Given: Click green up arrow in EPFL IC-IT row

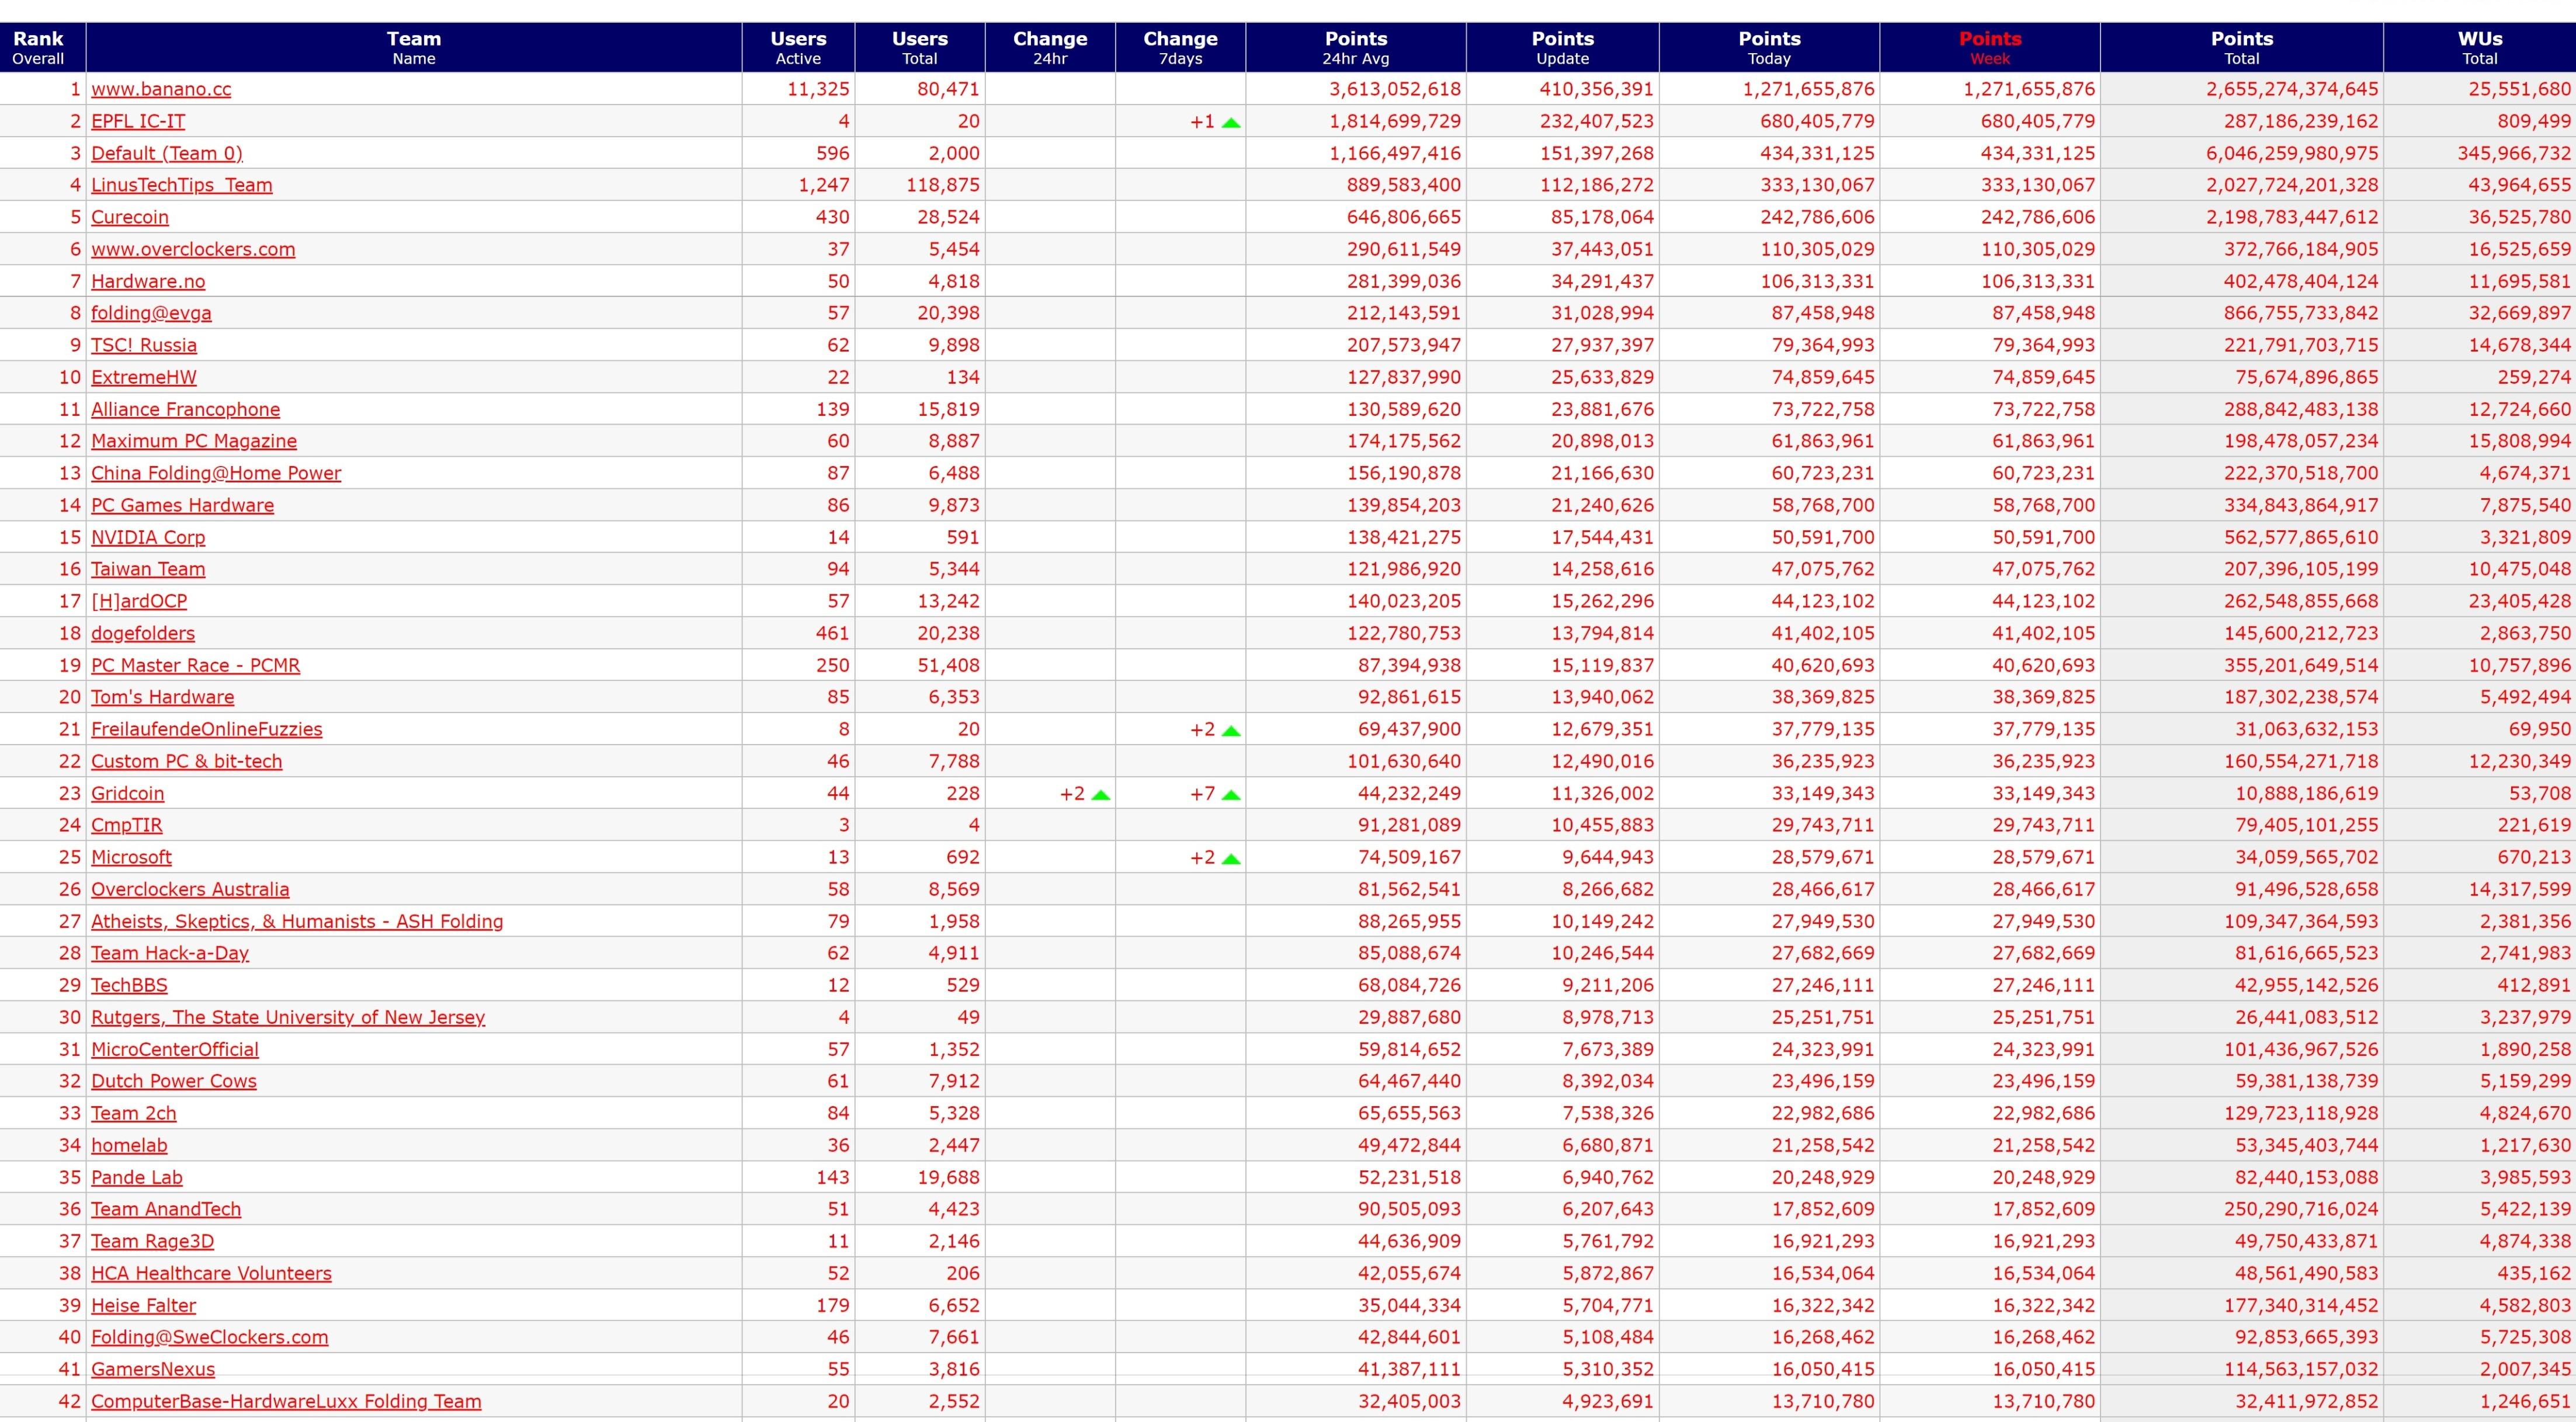Looking at the screenshot, I should point(1231,123).
